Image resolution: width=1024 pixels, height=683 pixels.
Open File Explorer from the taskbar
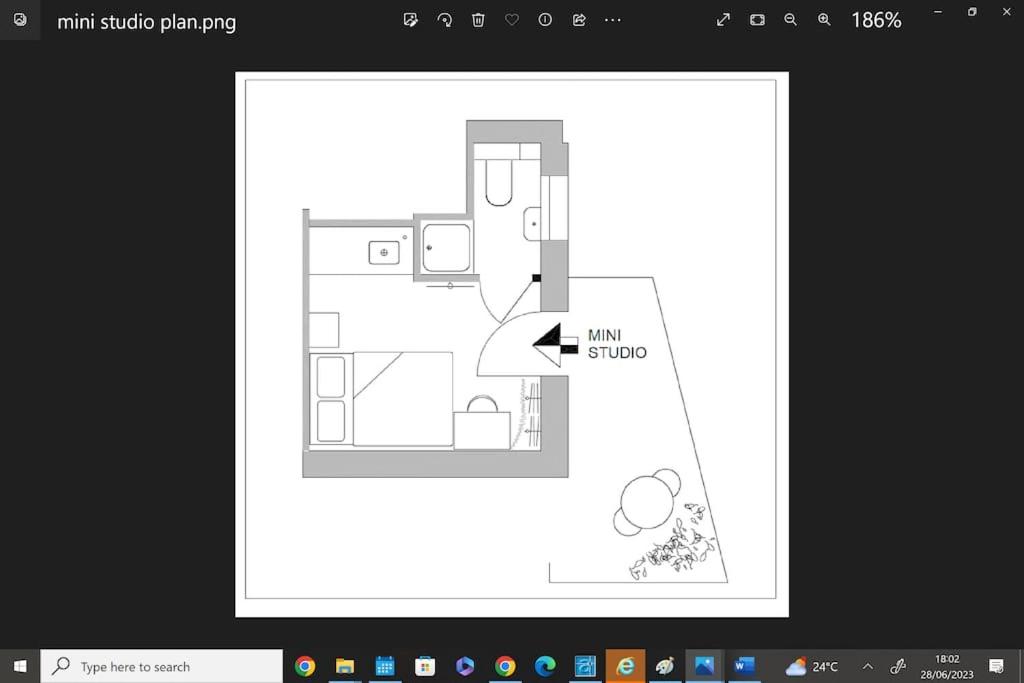pyautogui.click(x=345, y=666)
